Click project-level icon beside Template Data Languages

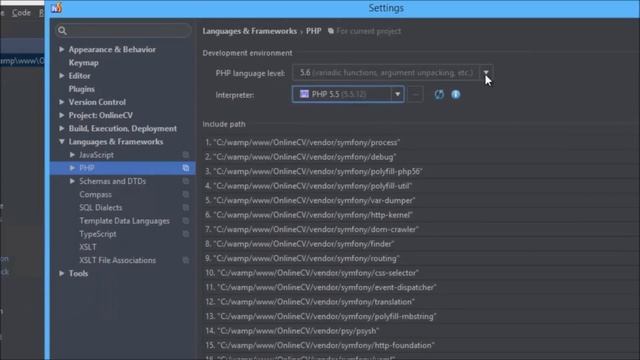pyautogui.click(x=186, y=221)
